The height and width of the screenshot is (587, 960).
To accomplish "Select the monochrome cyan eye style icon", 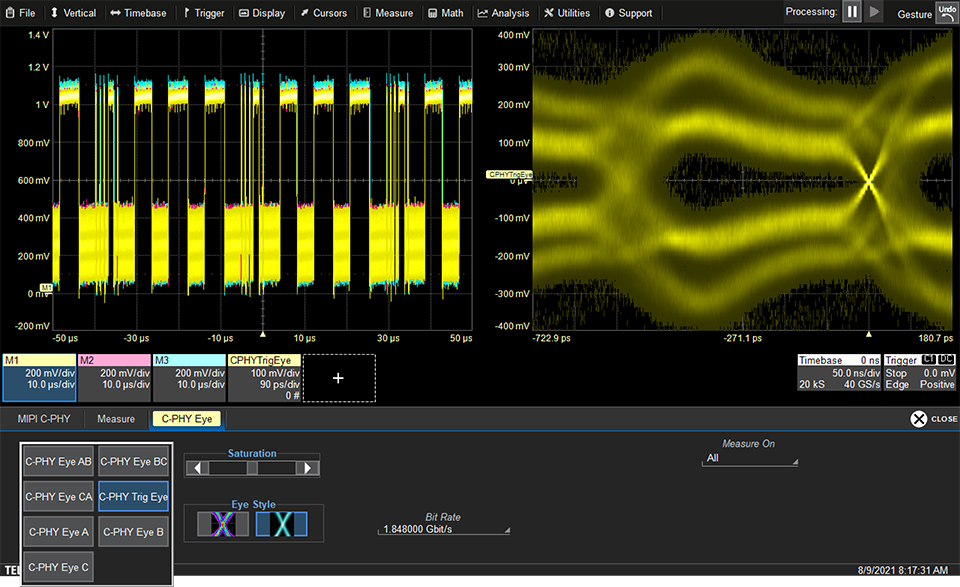I will click(x=281, y=523).
